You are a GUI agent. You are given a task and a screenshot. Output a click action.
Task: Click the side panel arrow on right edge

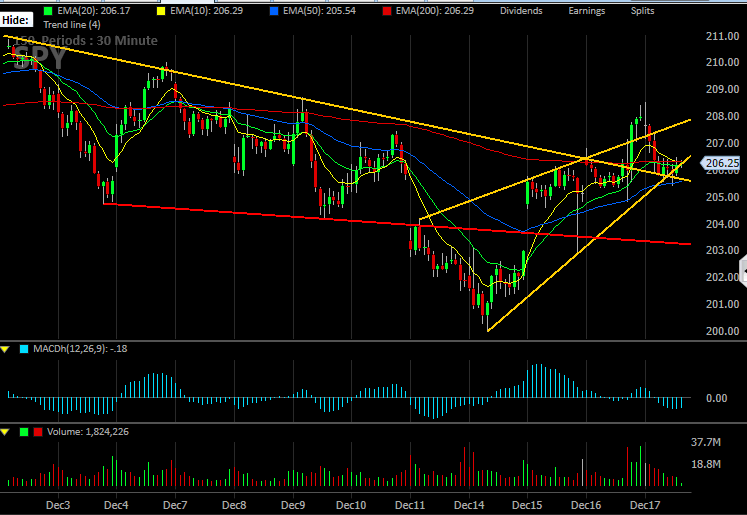click(x=743, y=271)
